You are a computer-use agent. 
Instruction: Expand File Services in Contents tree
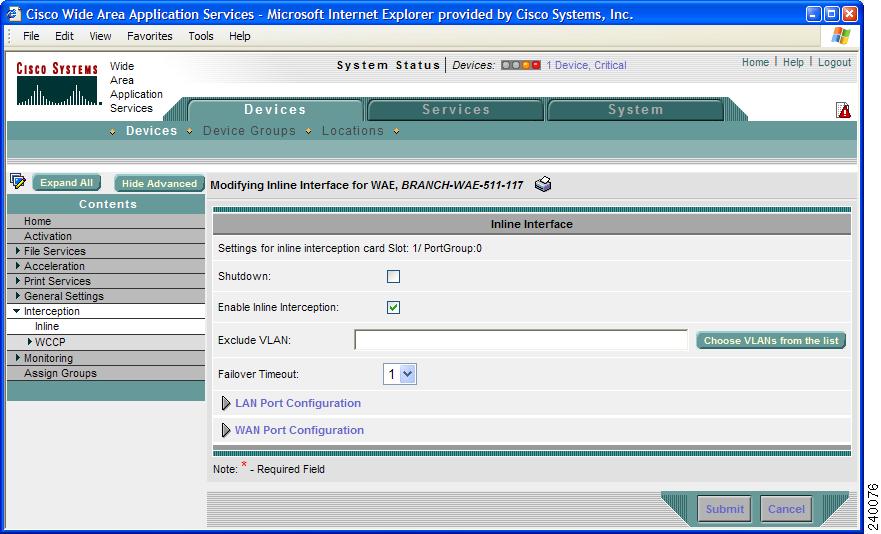click(18, 251)
